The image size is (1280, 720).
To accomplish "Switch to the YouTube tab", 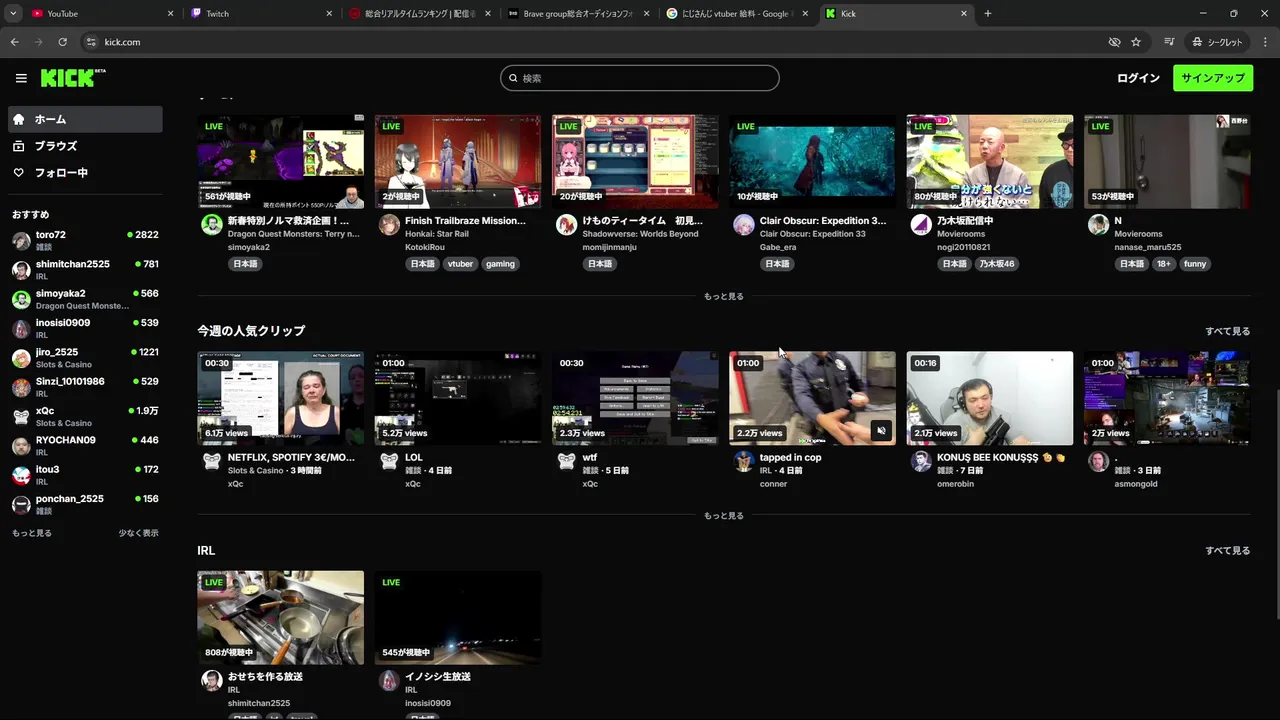I will point(100,13).
